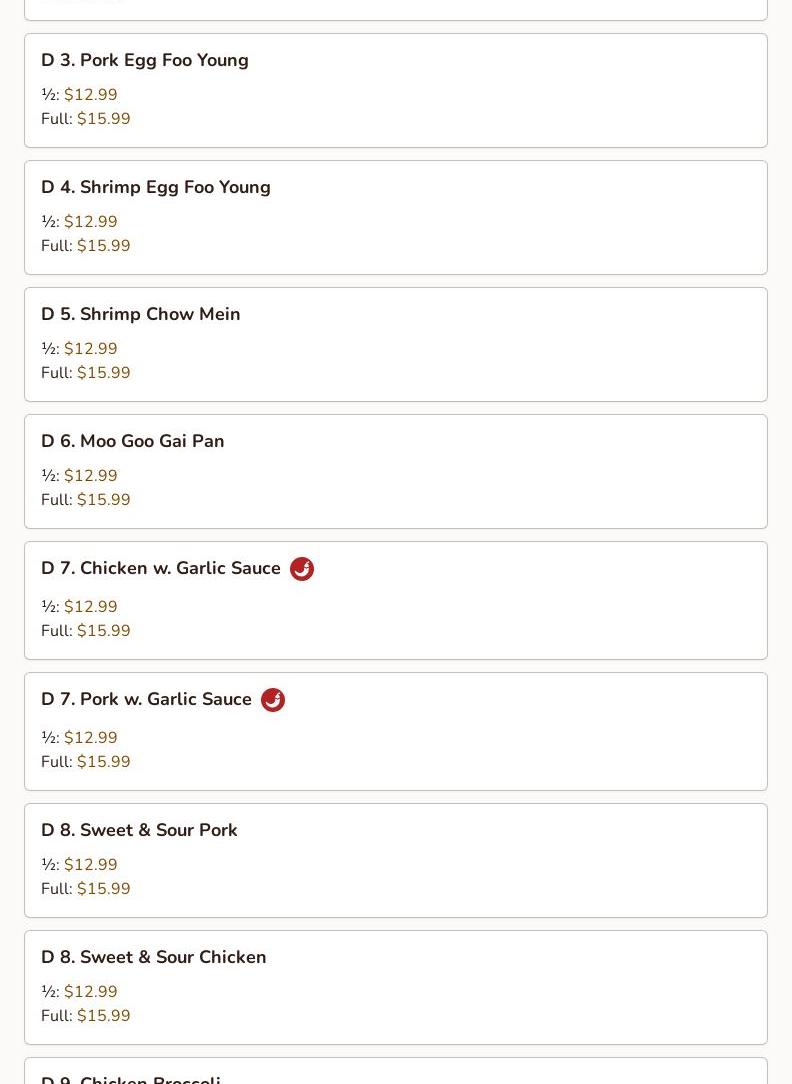This screenshot has height=1084, width=792.
Task: Click Full $15.99 price for Pork Egg Foo Young
Action: pos(104,118)
